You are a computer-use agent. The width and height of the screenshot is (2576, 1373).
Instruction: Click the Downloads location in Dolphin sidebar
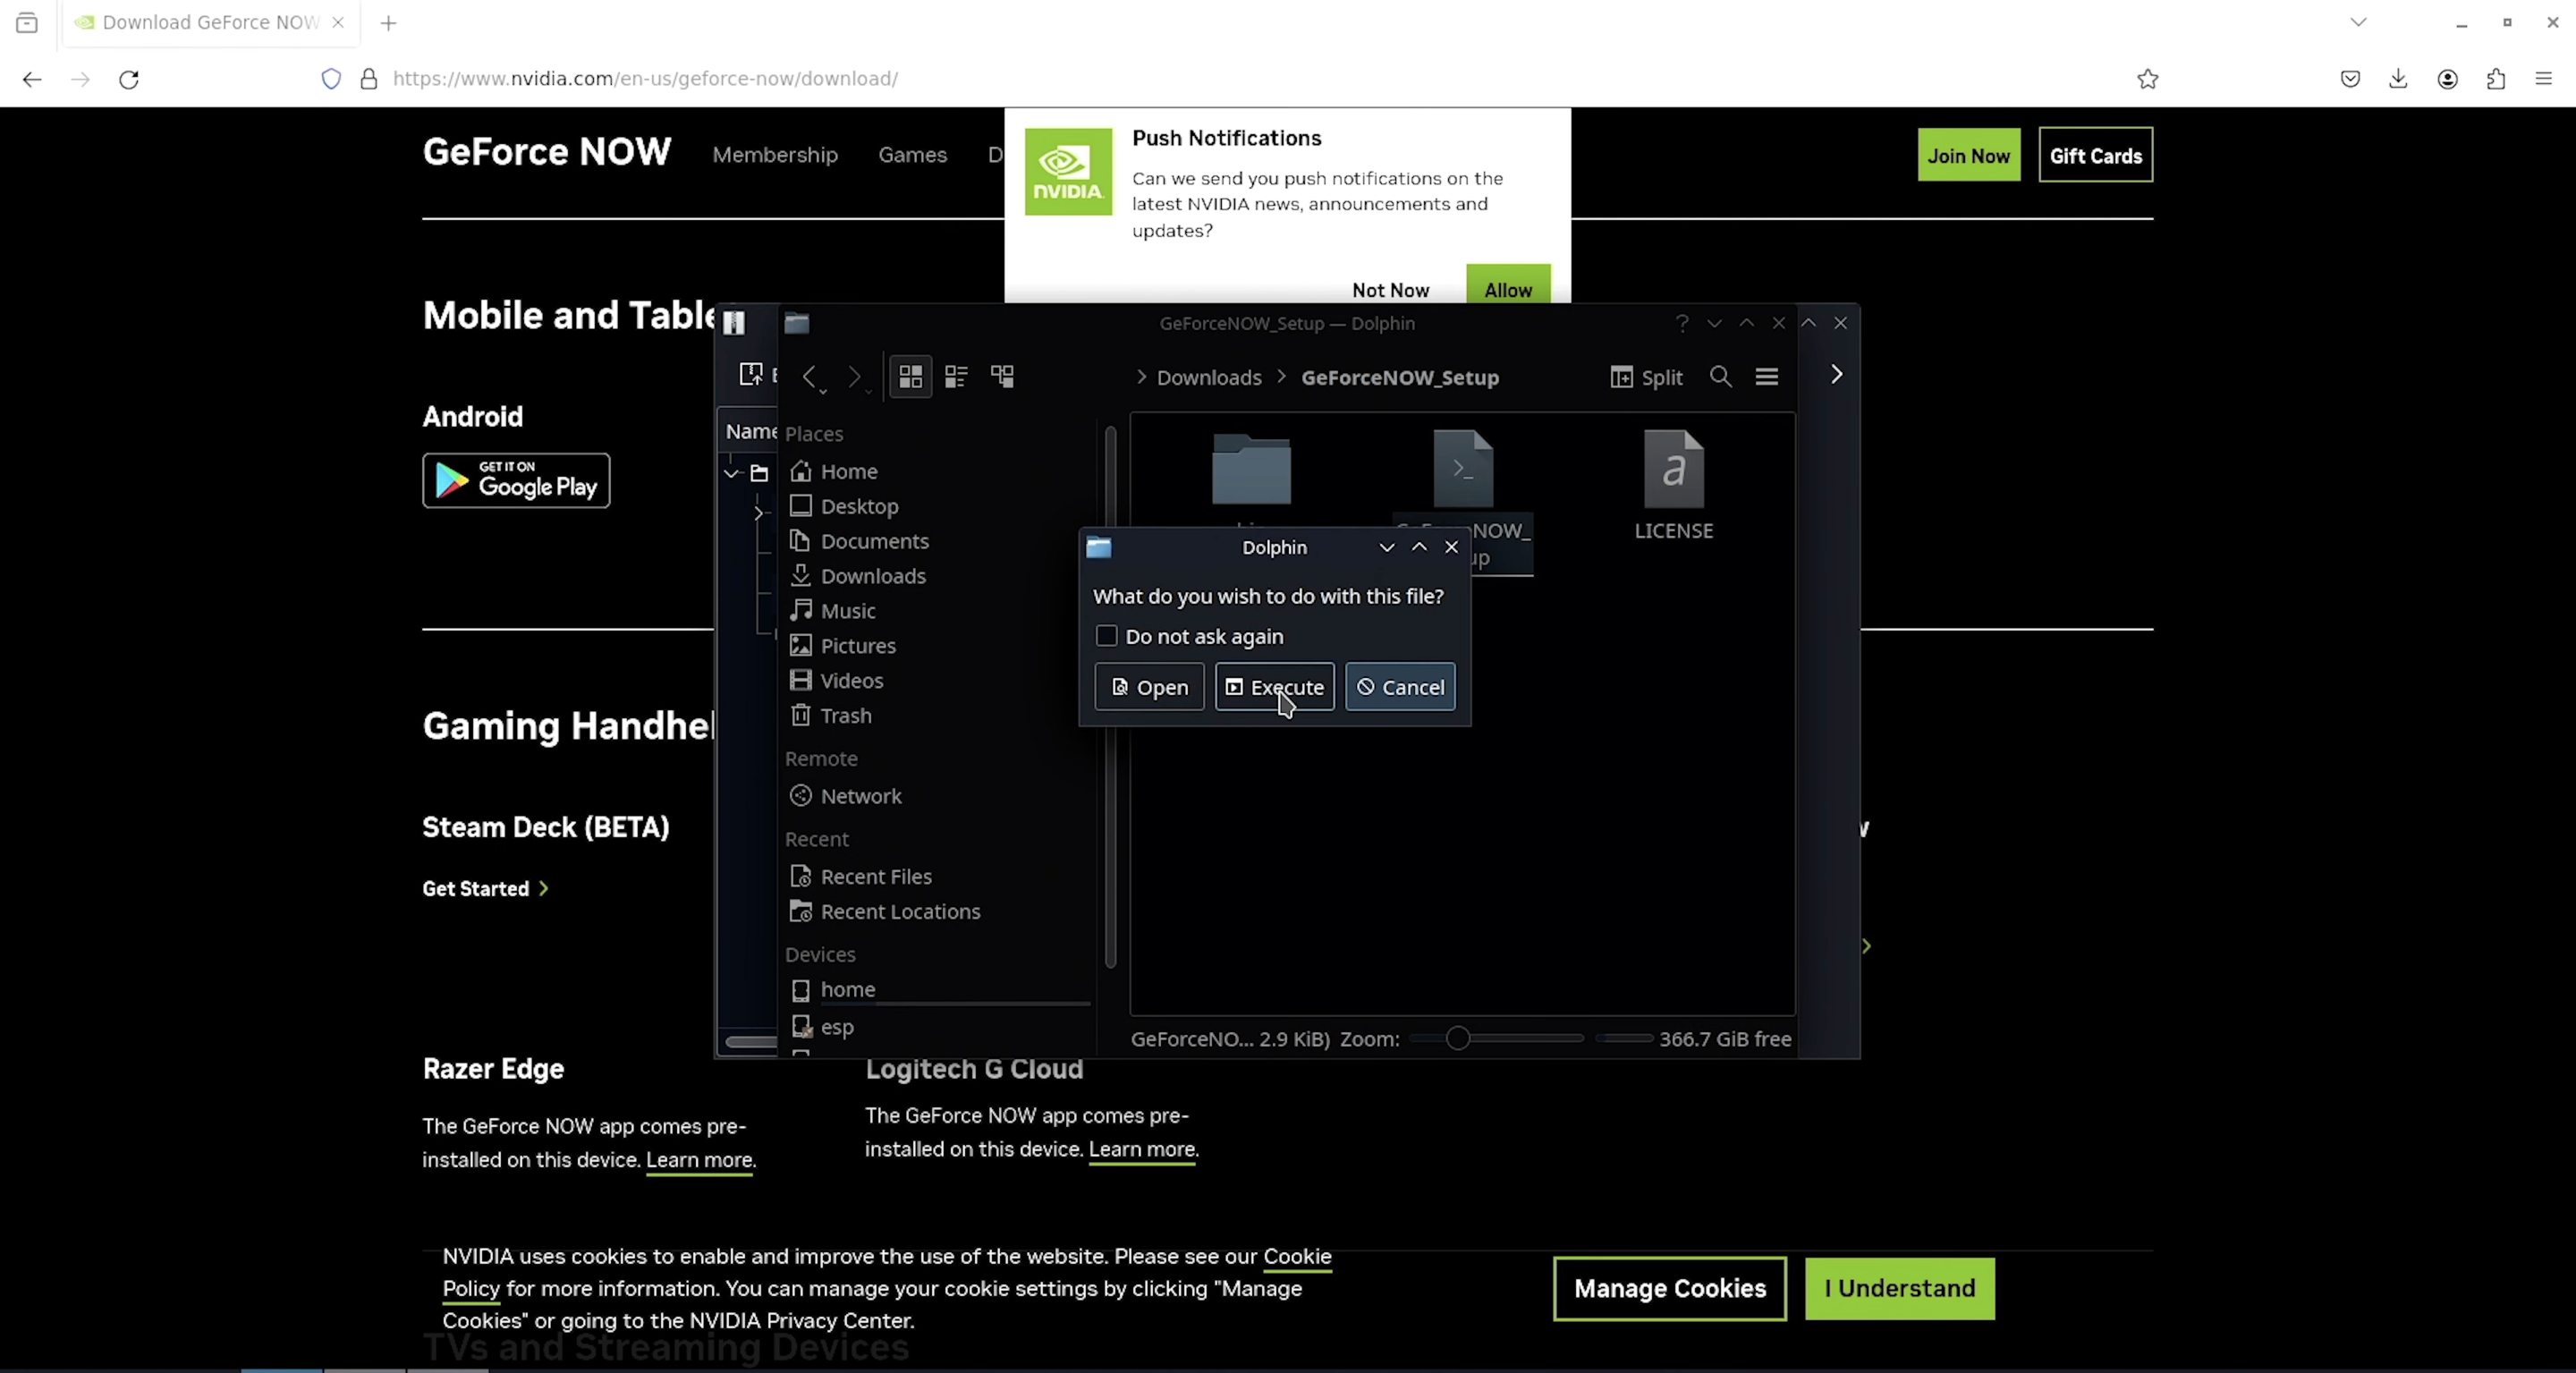click(872, 576)
